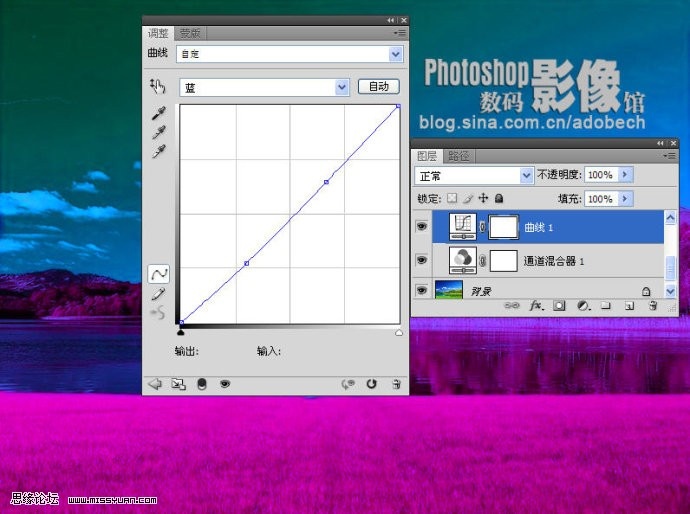
Task: Switch panel to expanded view icon
Action: pos(178,384)
